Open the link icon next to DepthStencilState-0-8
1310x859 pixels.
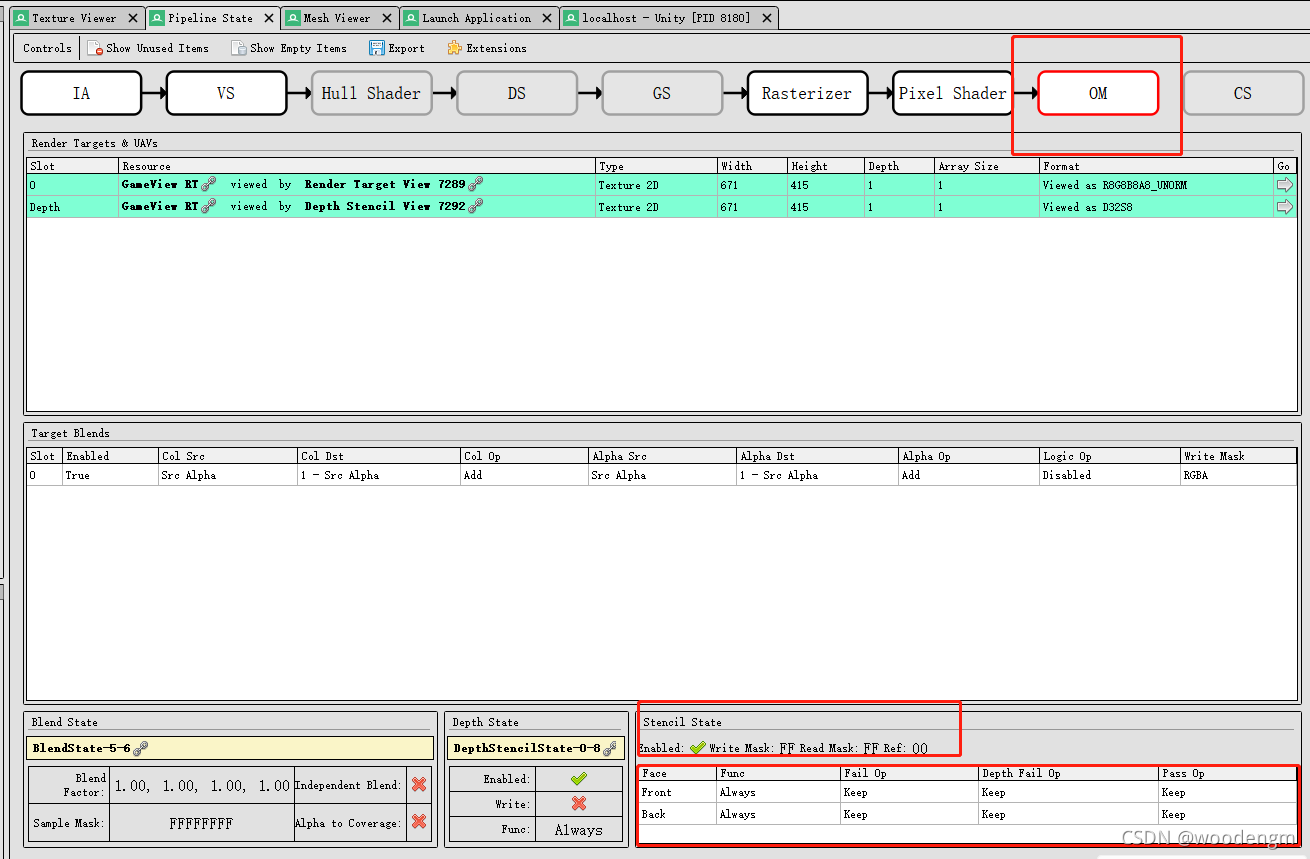610,748
